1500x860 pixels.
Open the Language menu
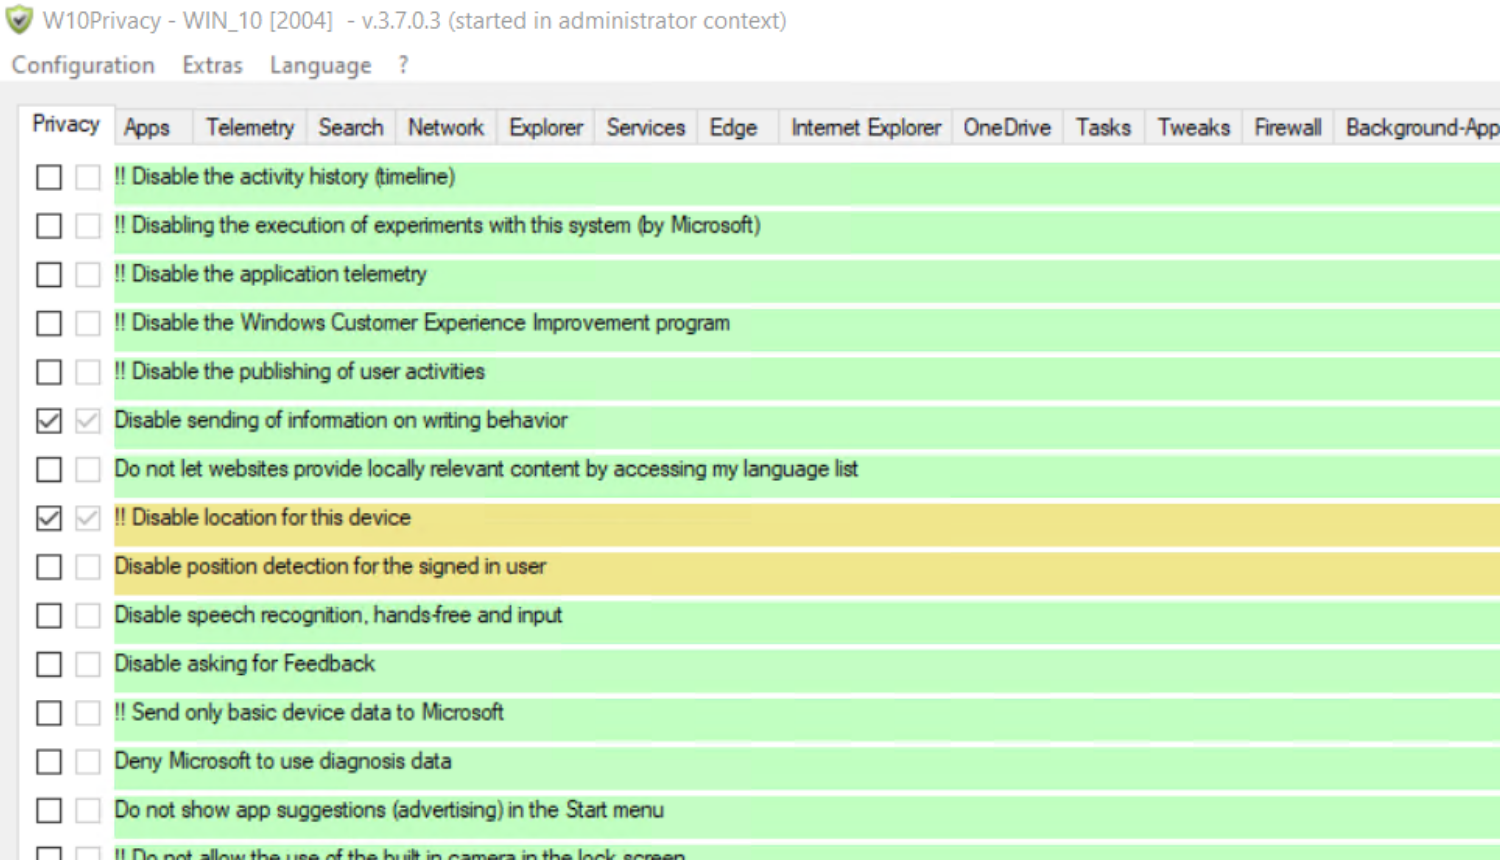point(320,65)
